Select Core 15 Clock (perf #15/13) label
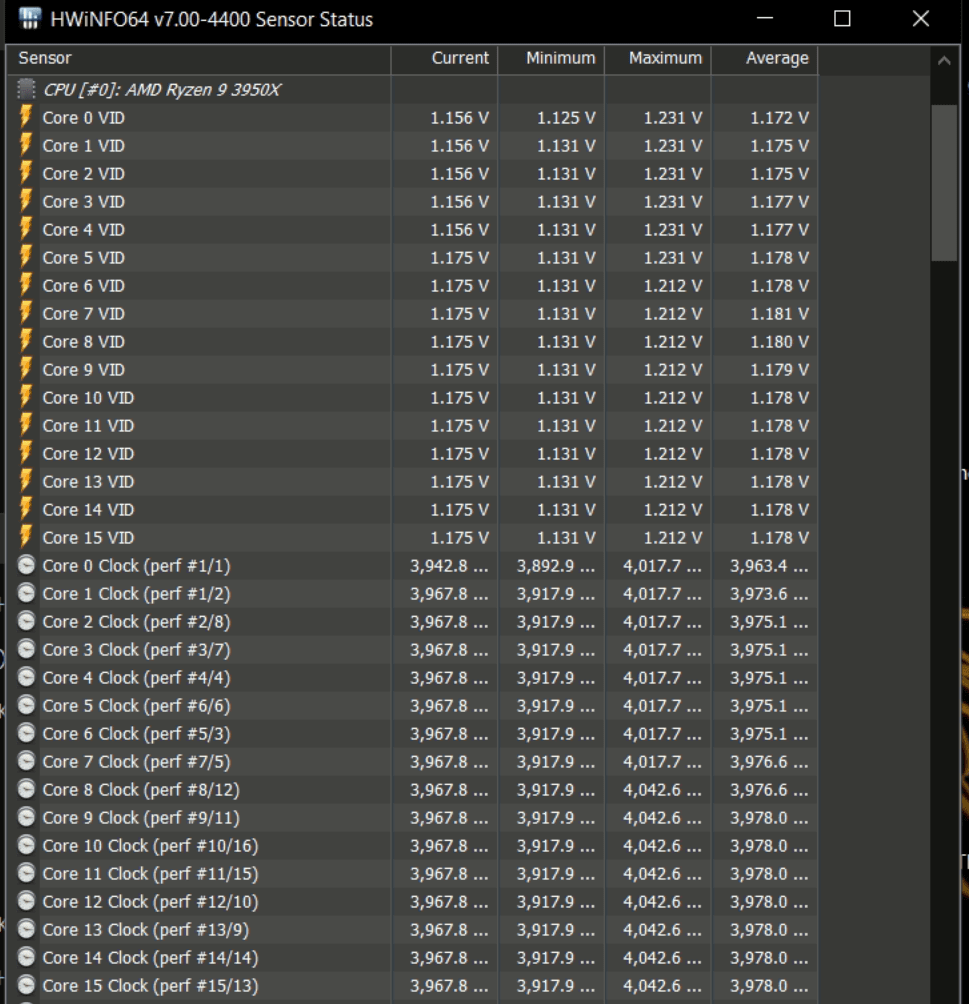969x1004 pixels. [x=151, y=986]
